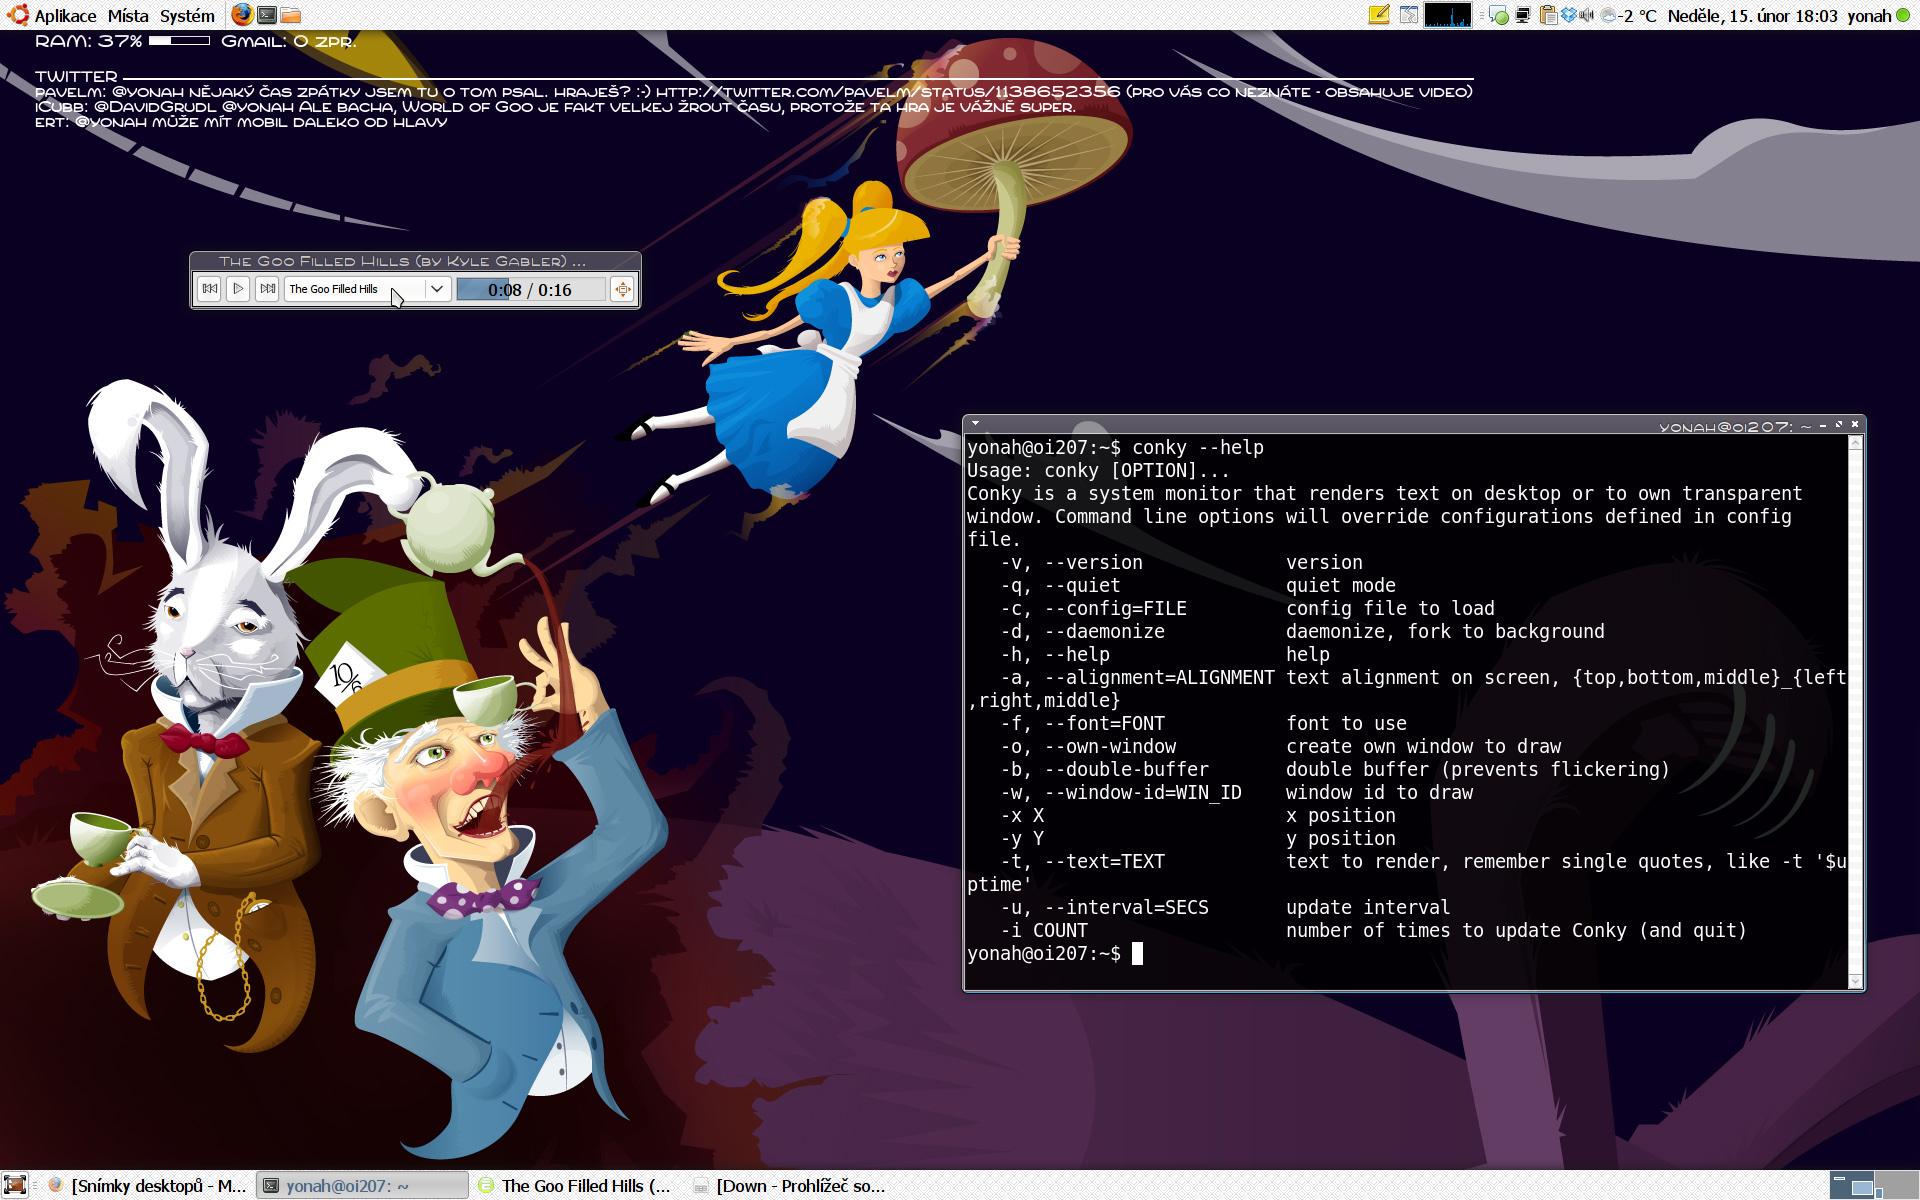Switch to The Goo Filled Hills taskbar entry
The height and width of the screenshot is (1200, 1920).
pyautogui.click(x=576, y=1186)
